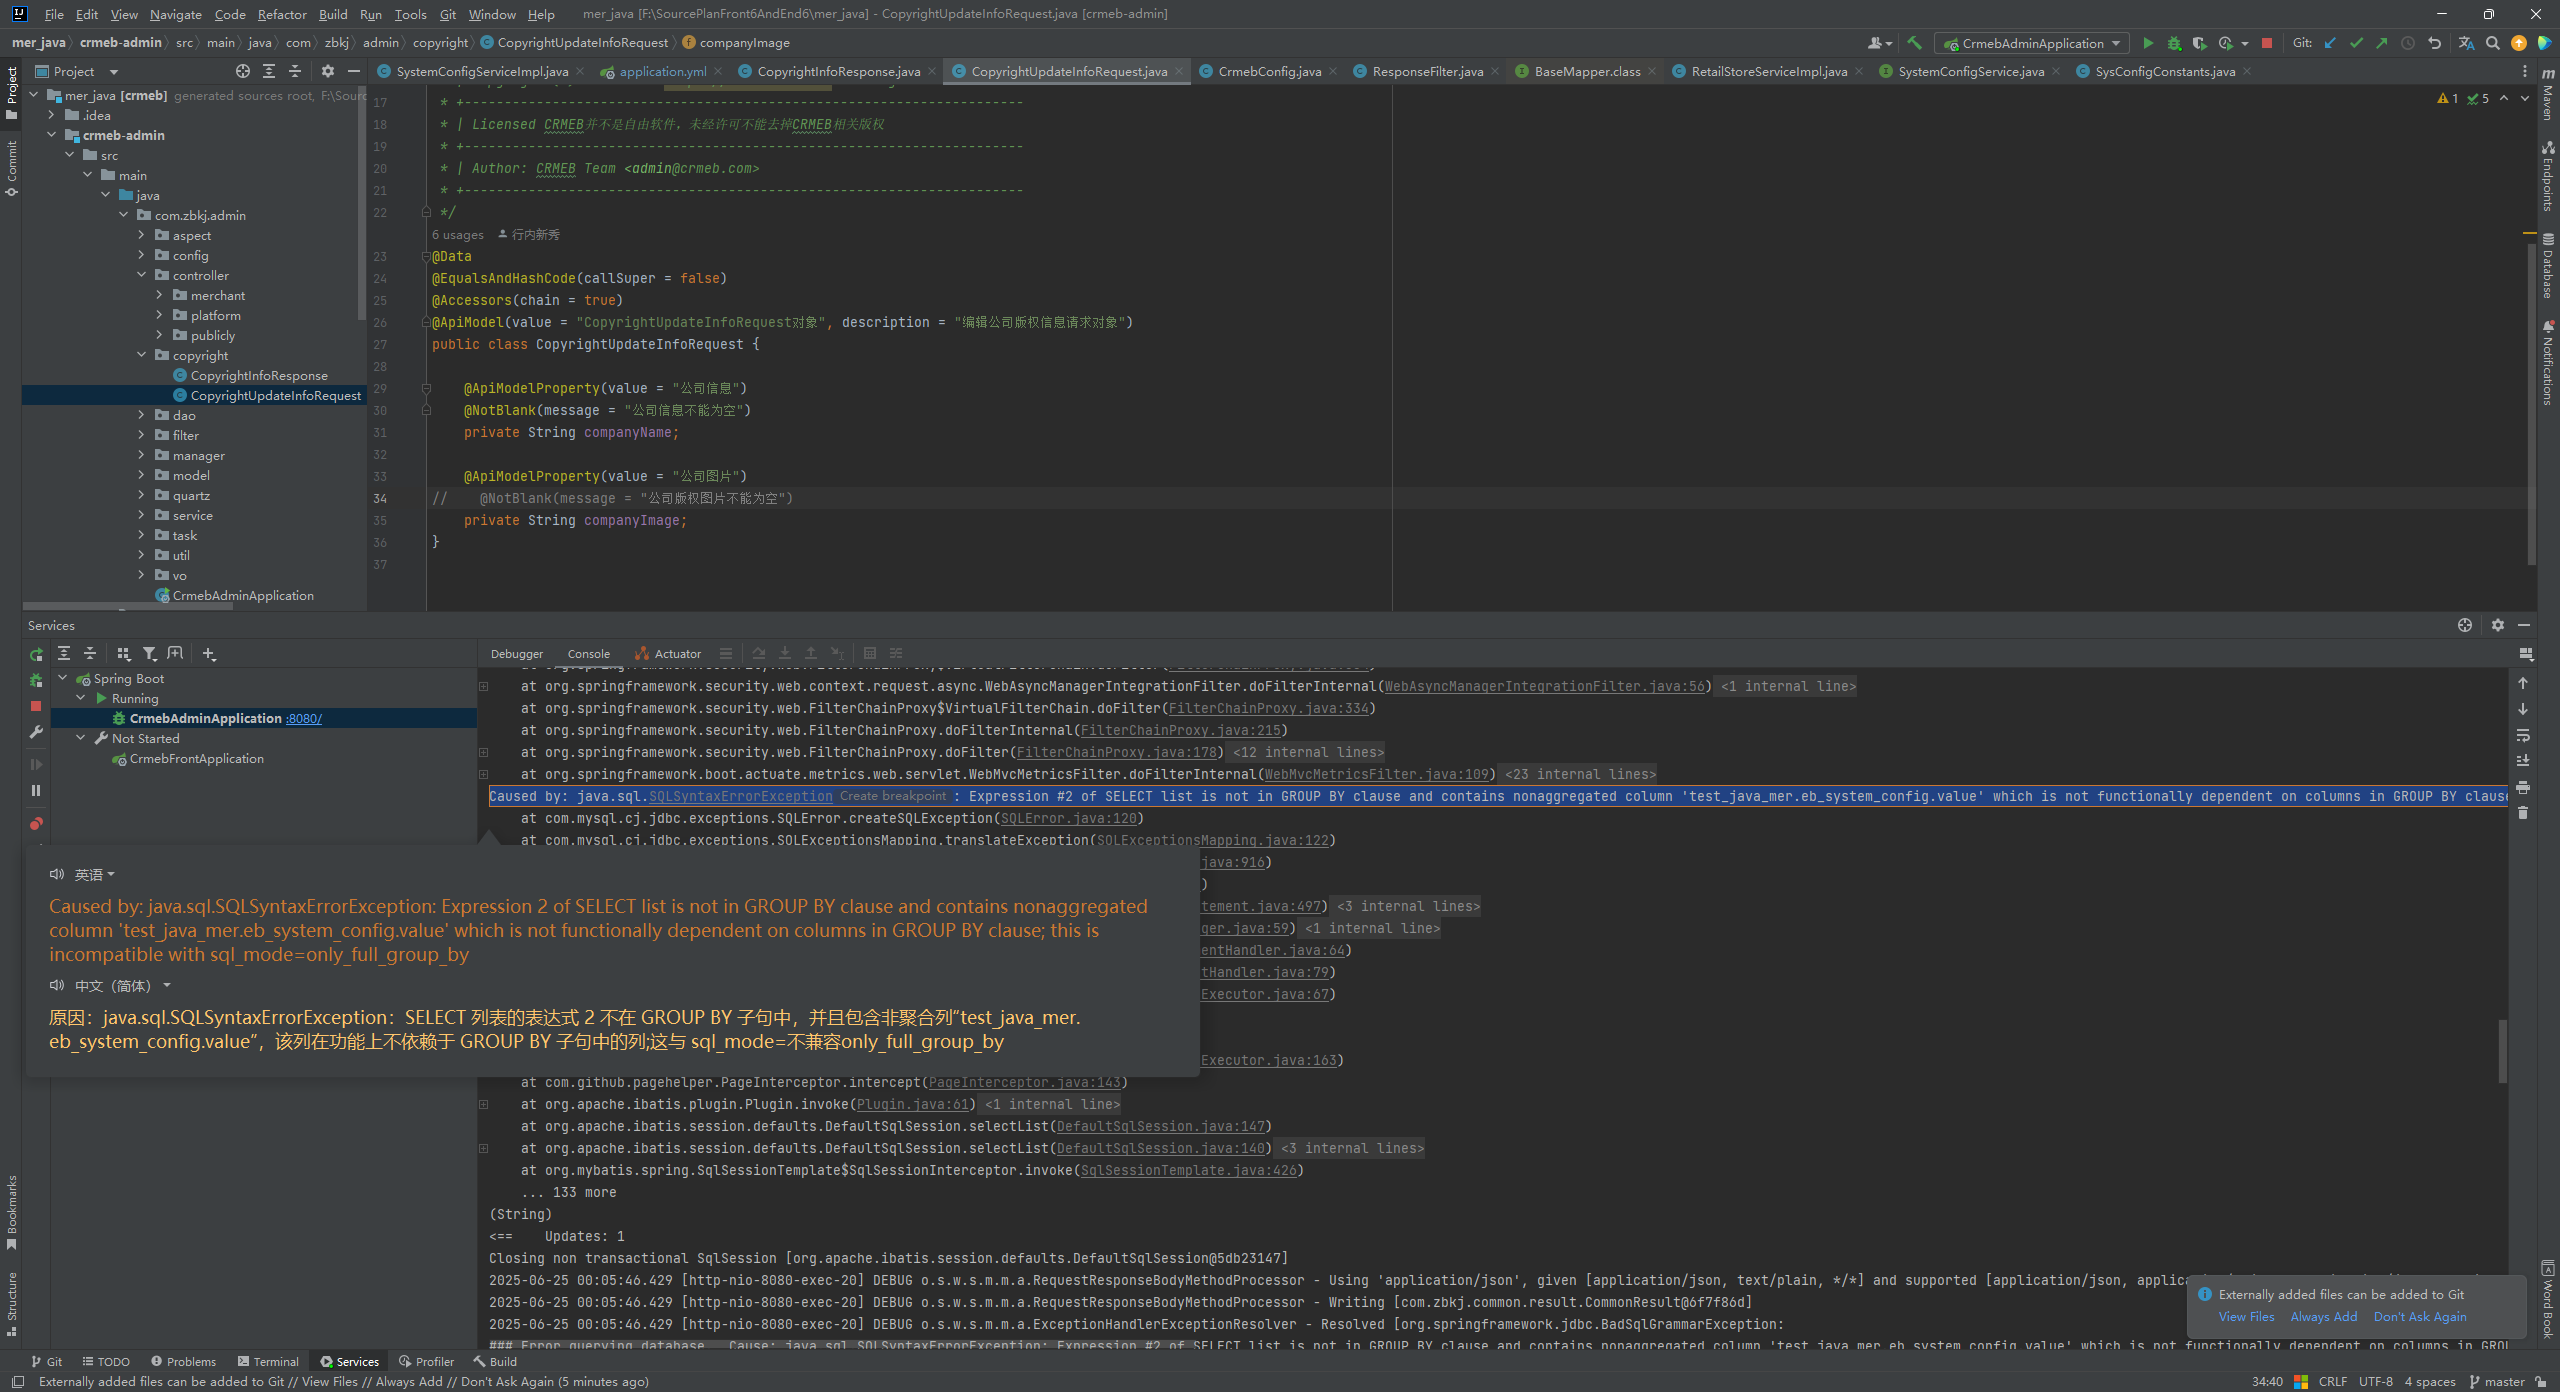2560x1392 pixels.
Task: Collapse the Spring Boot node in Services
Action: point(63,678)
